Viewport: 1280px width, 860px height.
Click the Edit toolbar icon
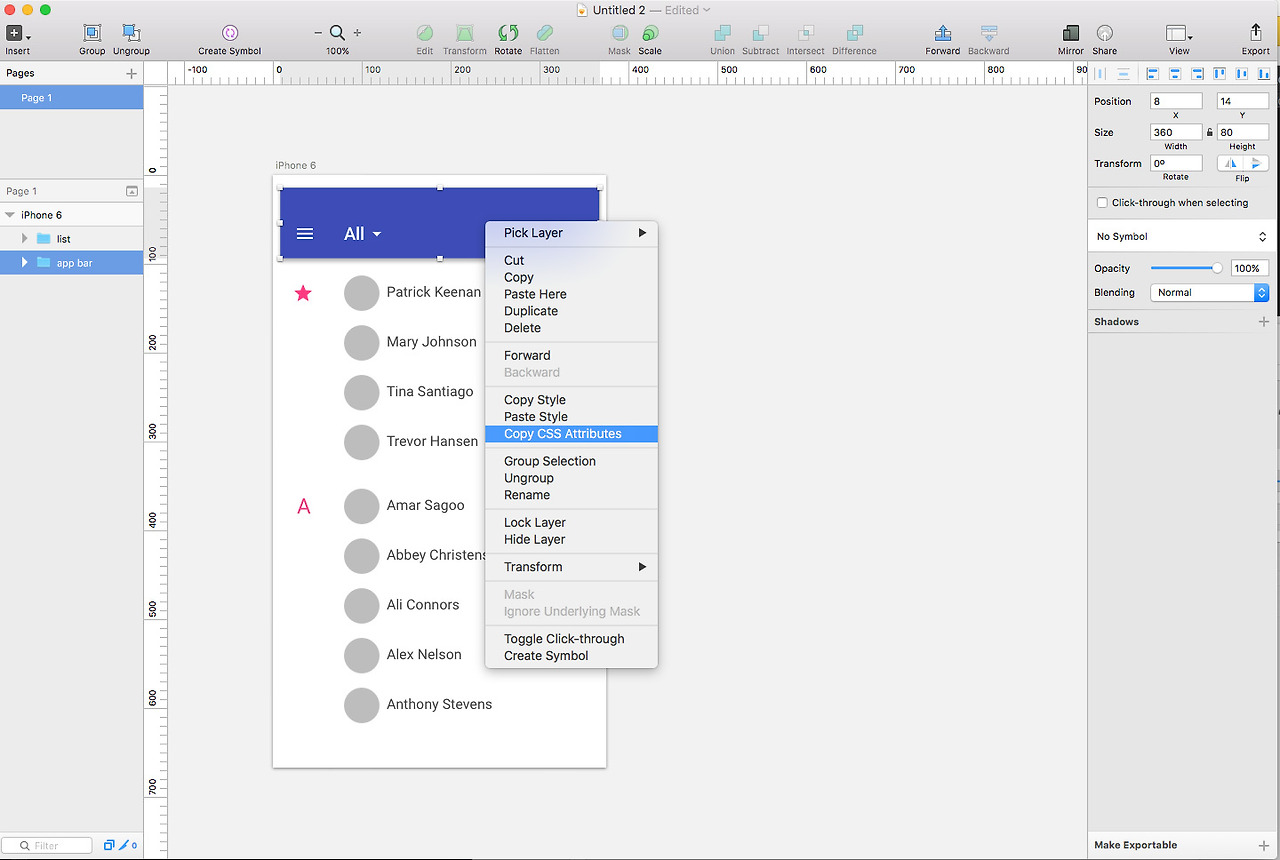pos(425,33)
